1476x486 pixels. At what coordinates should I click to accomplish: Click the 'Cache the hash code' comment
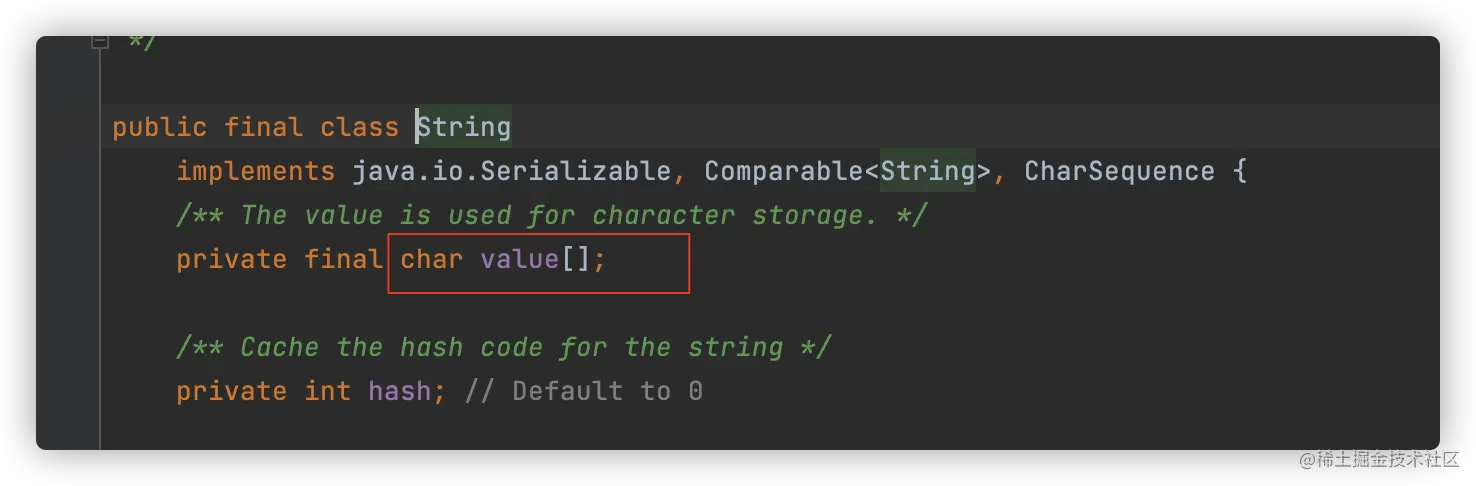[503, 348]
